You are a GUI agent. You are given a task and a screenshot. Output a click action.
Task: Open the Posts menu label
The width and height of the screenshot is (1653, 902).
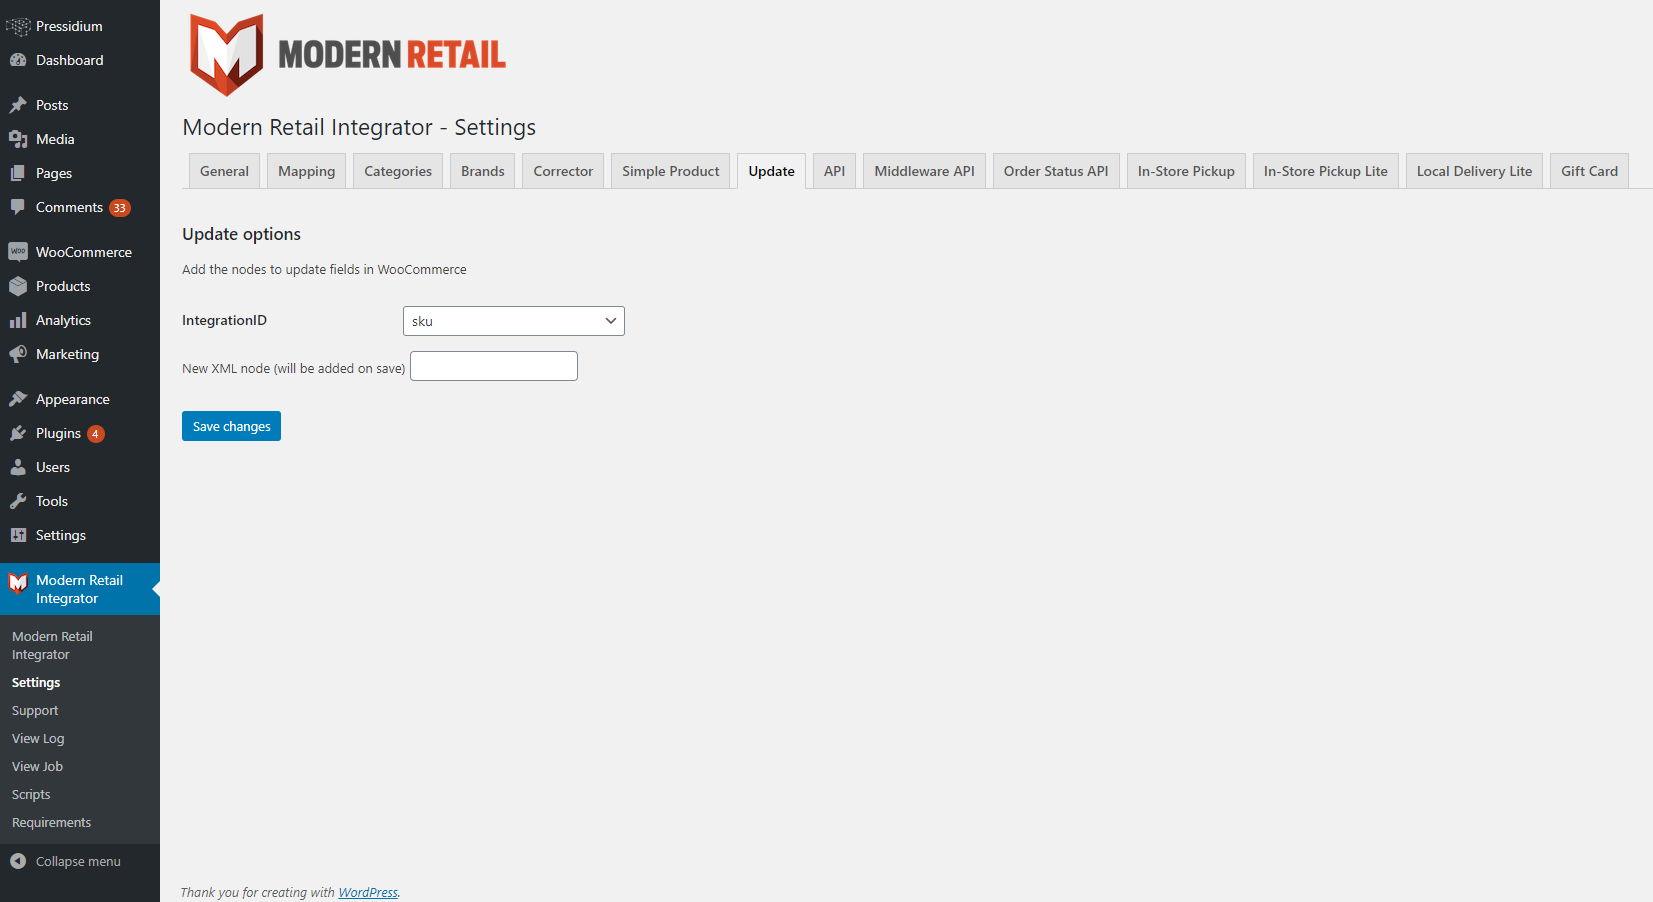(52, 105)
